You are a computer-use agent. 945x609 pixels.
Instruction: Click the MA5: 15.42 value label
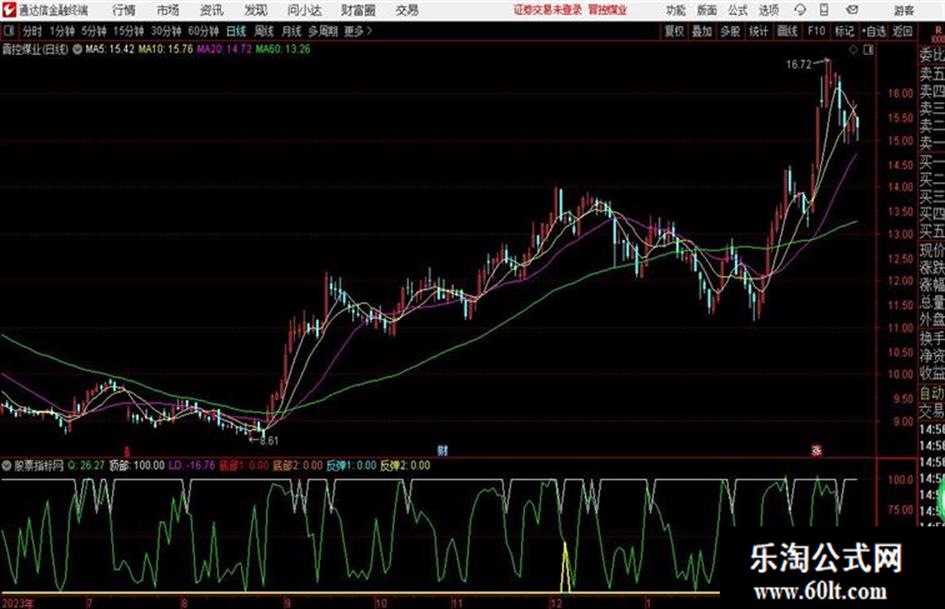[x=110, y=49]
